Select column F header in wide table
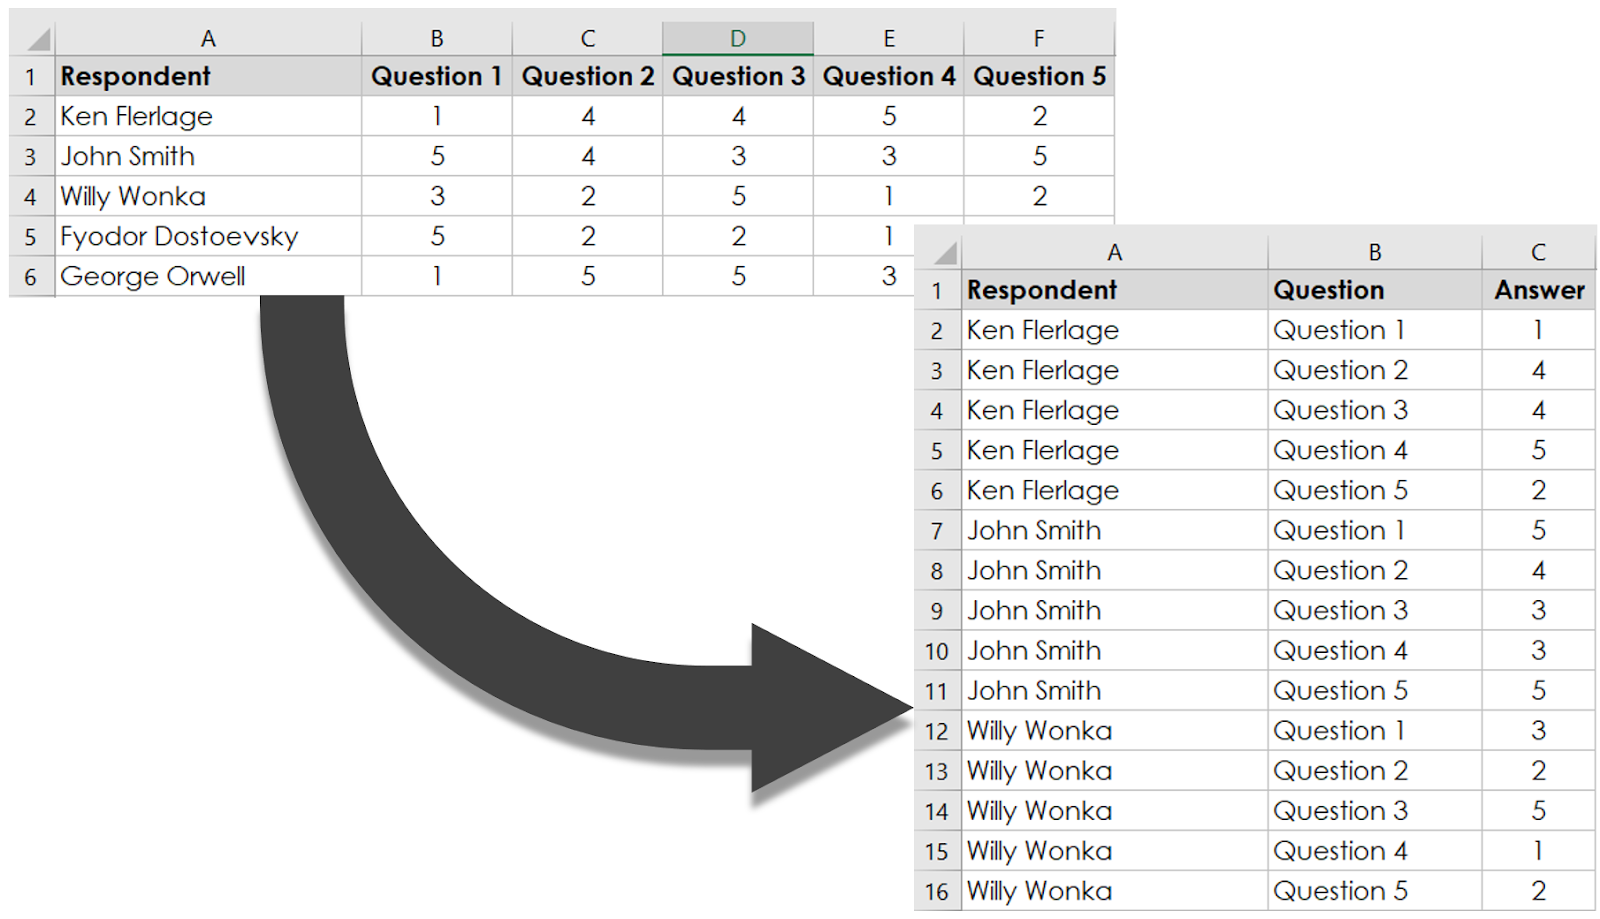Screen dimensions: 1600x919 (x=1039, y=39)
